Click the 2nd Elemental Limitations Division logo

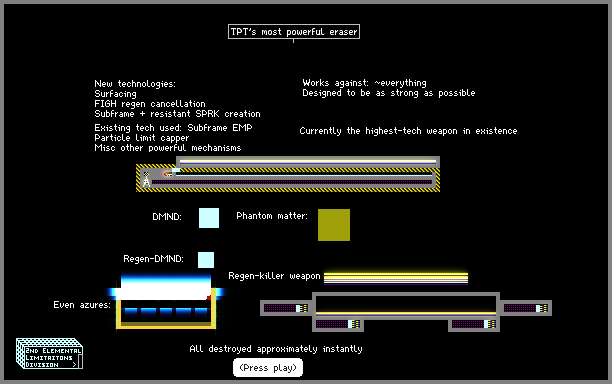tap(49, 353)
